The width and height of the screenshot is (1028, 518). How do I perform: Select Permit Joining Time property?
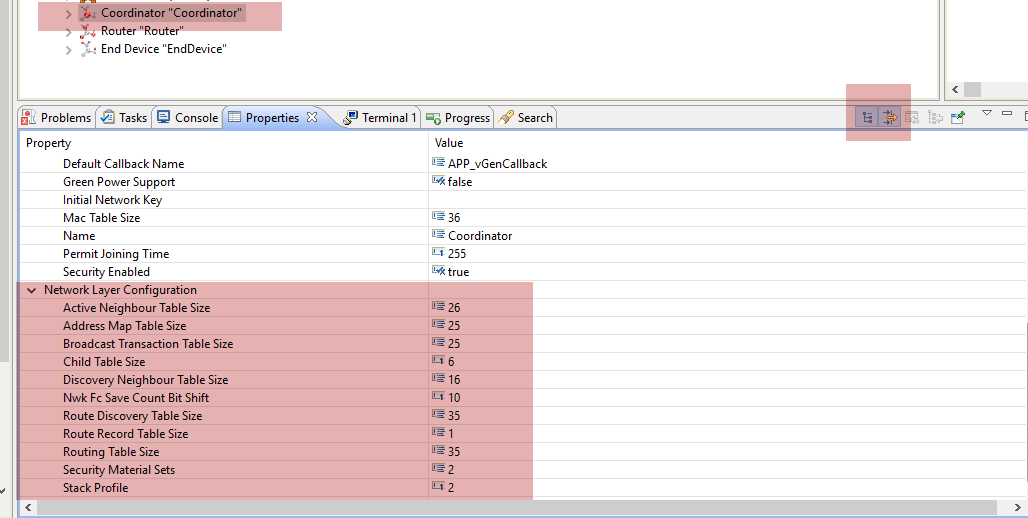116,254
